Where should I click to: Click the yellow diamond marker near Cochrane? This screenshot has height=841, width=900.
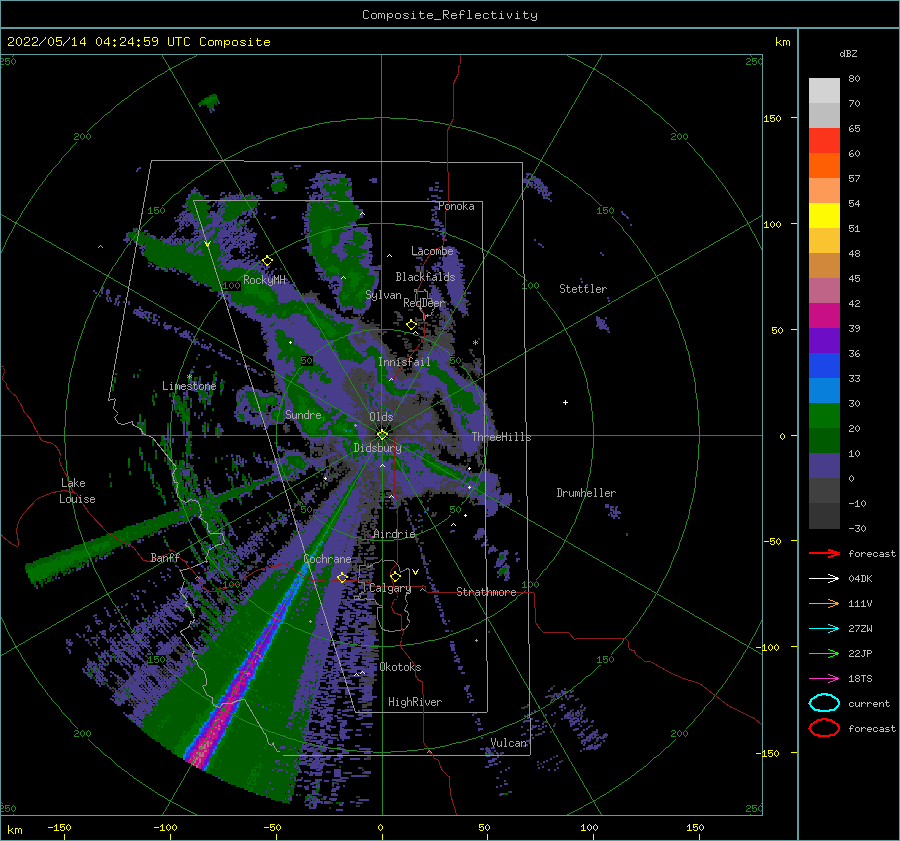coord(342,577)
